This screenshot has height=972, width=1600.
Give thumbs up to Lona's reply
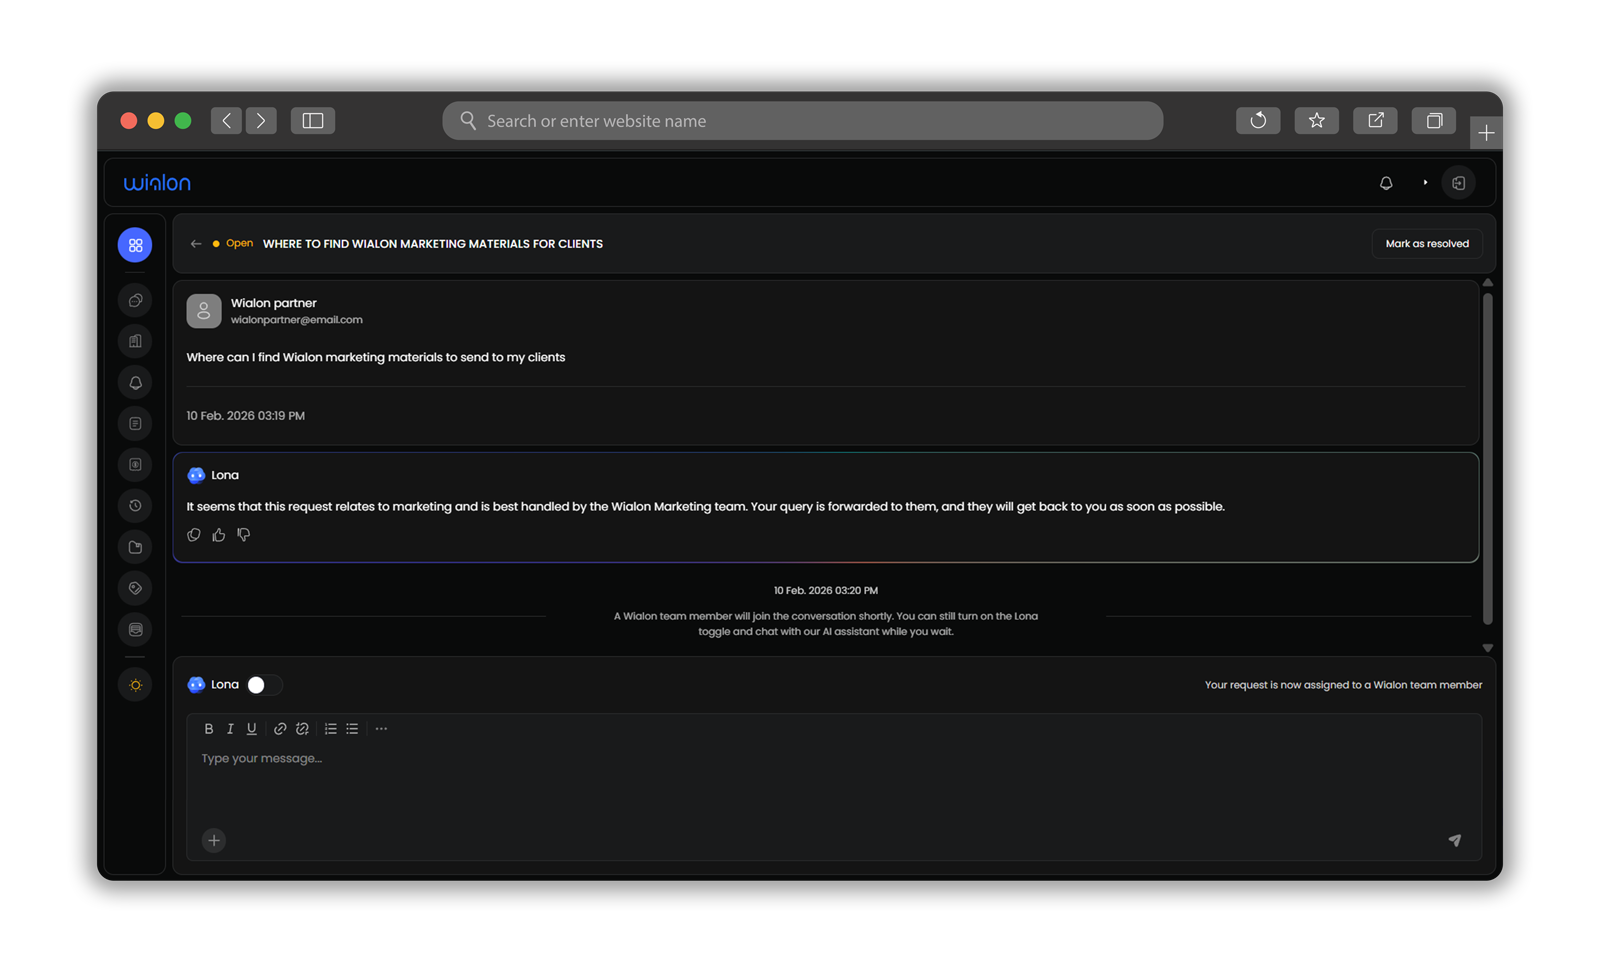(x=219, y=535)
